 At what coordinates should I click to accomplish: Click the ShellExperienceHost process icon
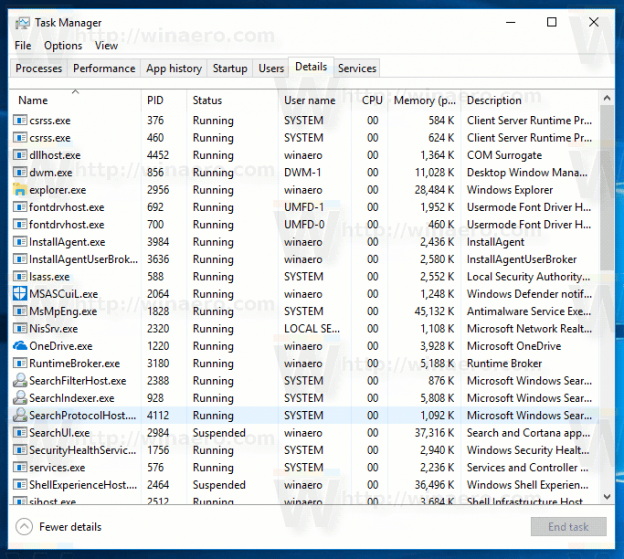20,485
